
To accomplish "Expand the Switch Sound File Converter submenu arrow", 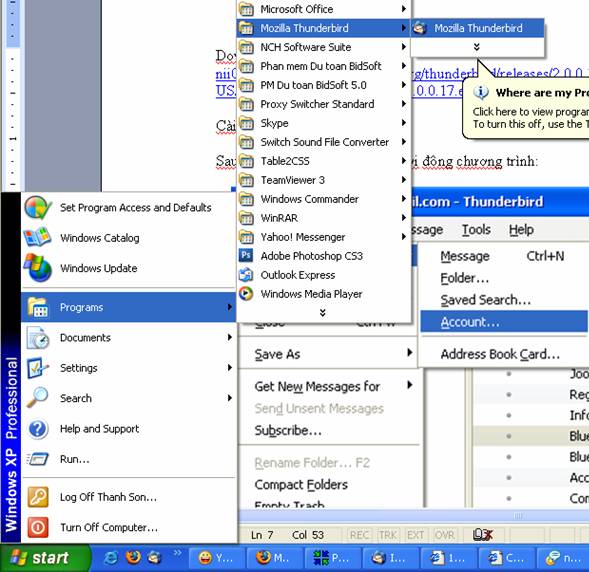I will pos(404,142).
